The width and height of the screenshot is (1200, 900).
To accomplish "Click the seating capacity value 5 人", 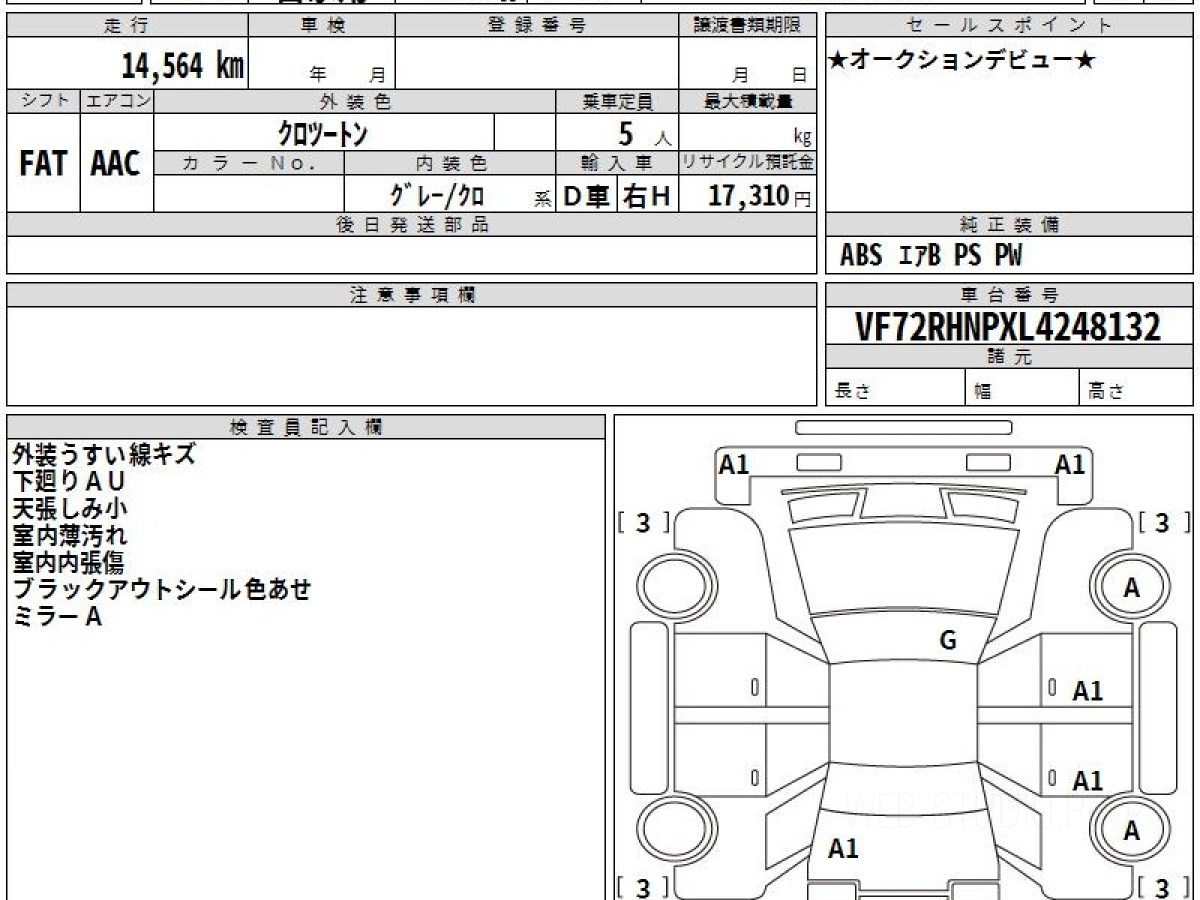I will pos(644,134).
